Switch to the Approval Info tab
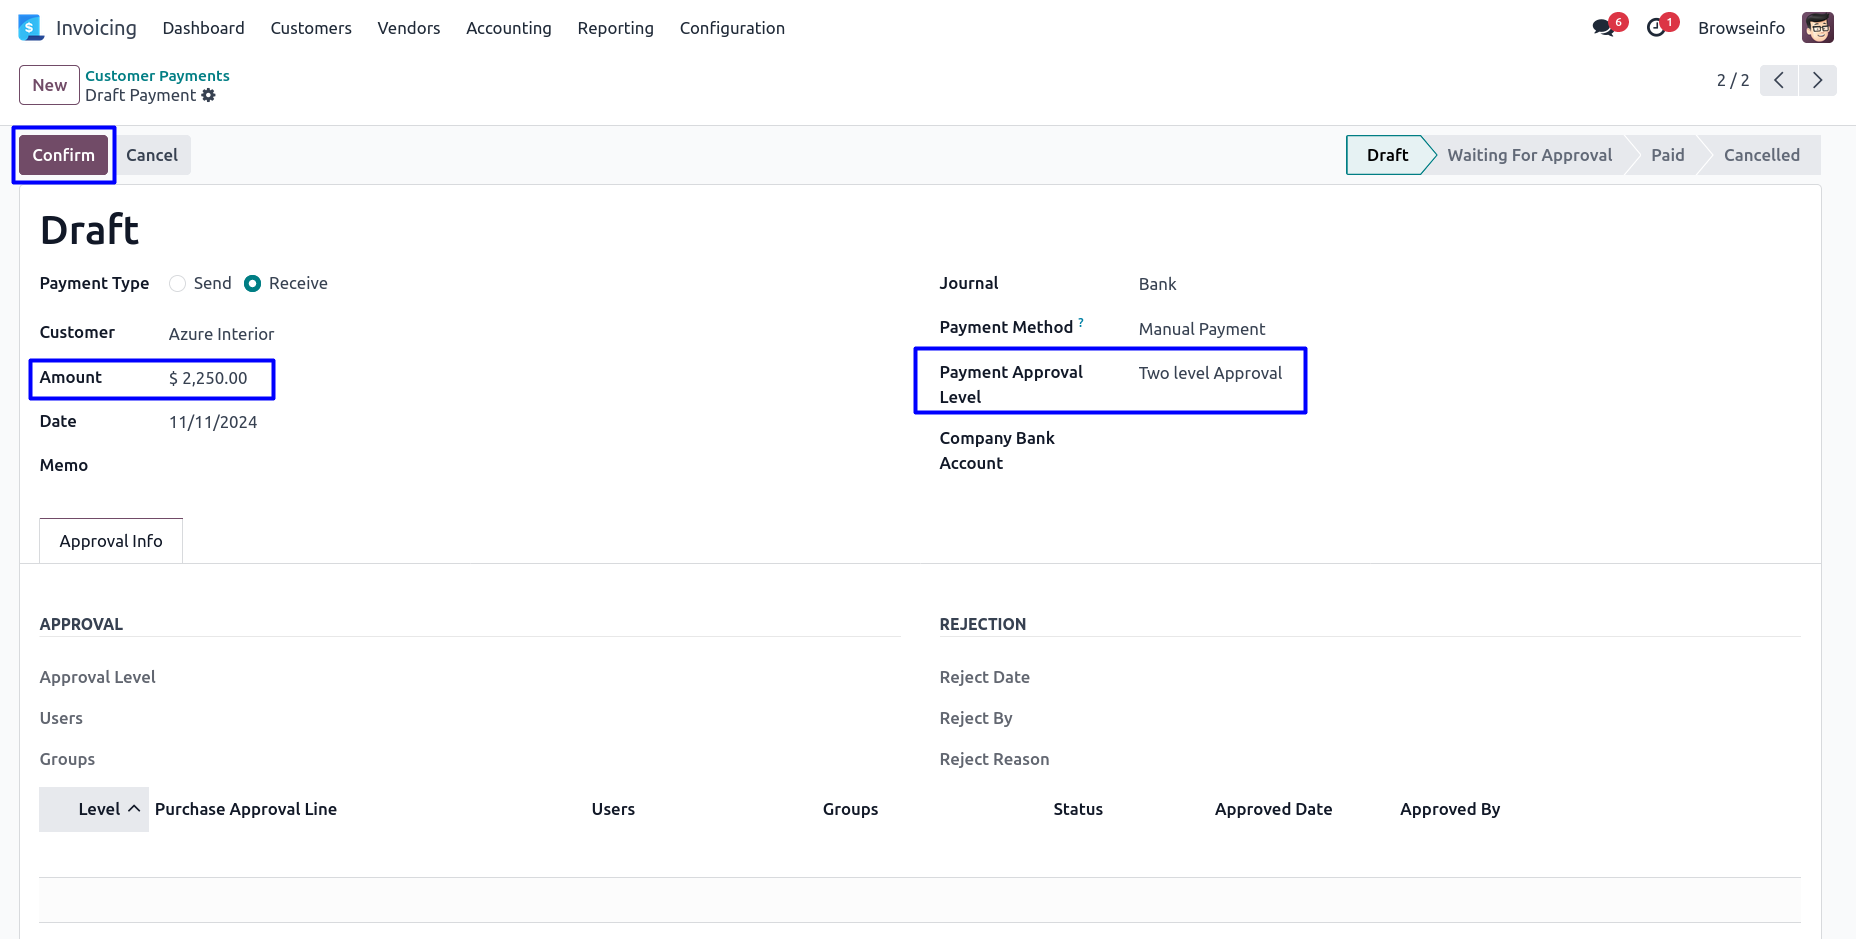The image size is (1856, 939). point(111,541)
